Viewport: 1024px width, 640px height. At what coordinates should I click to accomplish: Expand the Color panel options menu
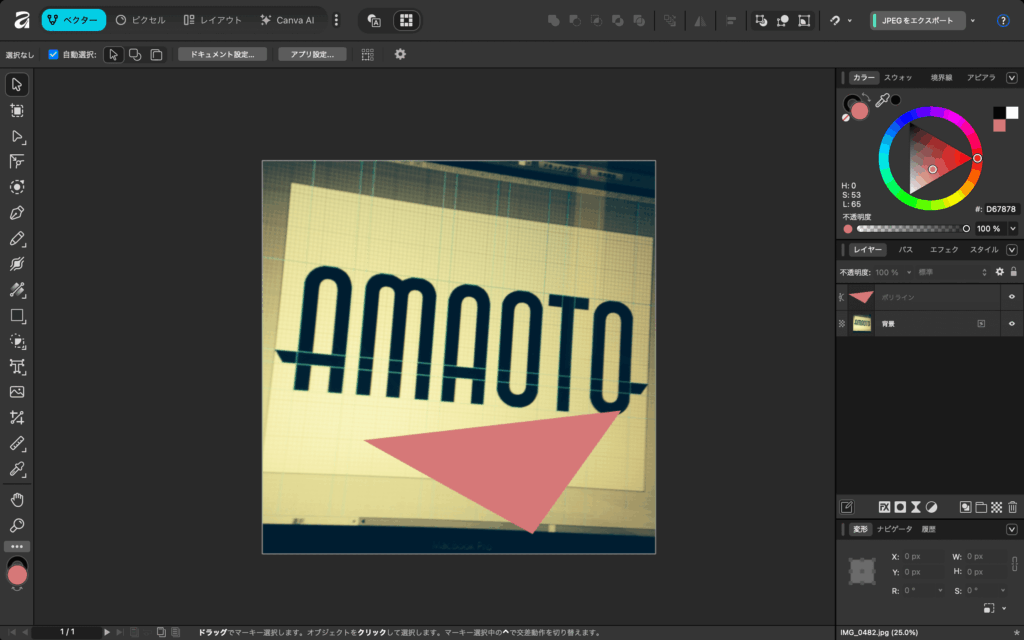(1012, 77)
